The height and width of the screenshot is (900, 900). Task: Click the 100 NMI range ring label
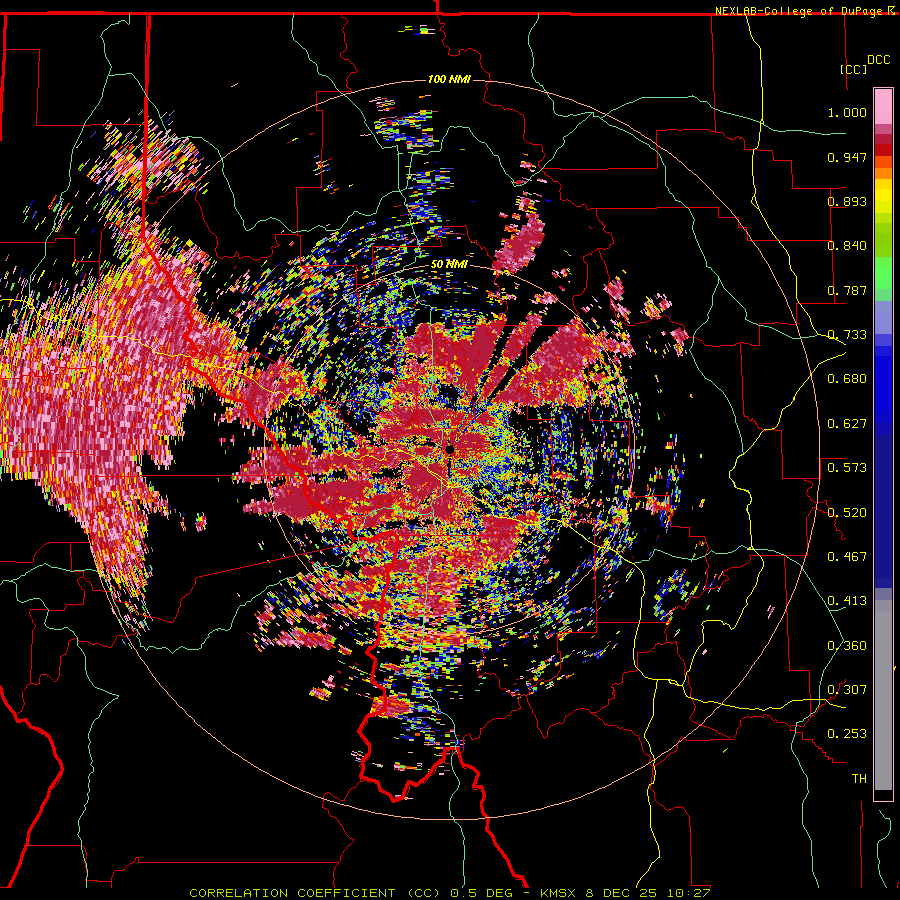point(449,79)
